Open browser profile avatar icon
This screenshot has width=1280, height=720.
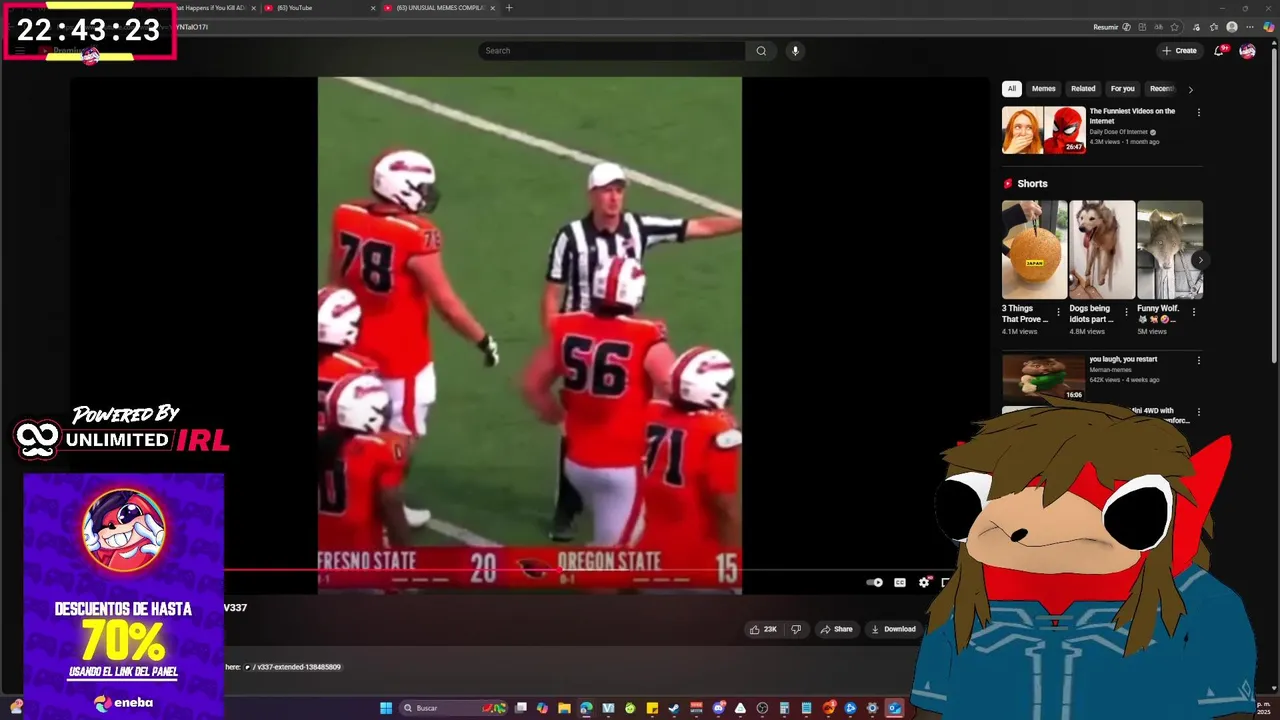(x=1232, y=27)
